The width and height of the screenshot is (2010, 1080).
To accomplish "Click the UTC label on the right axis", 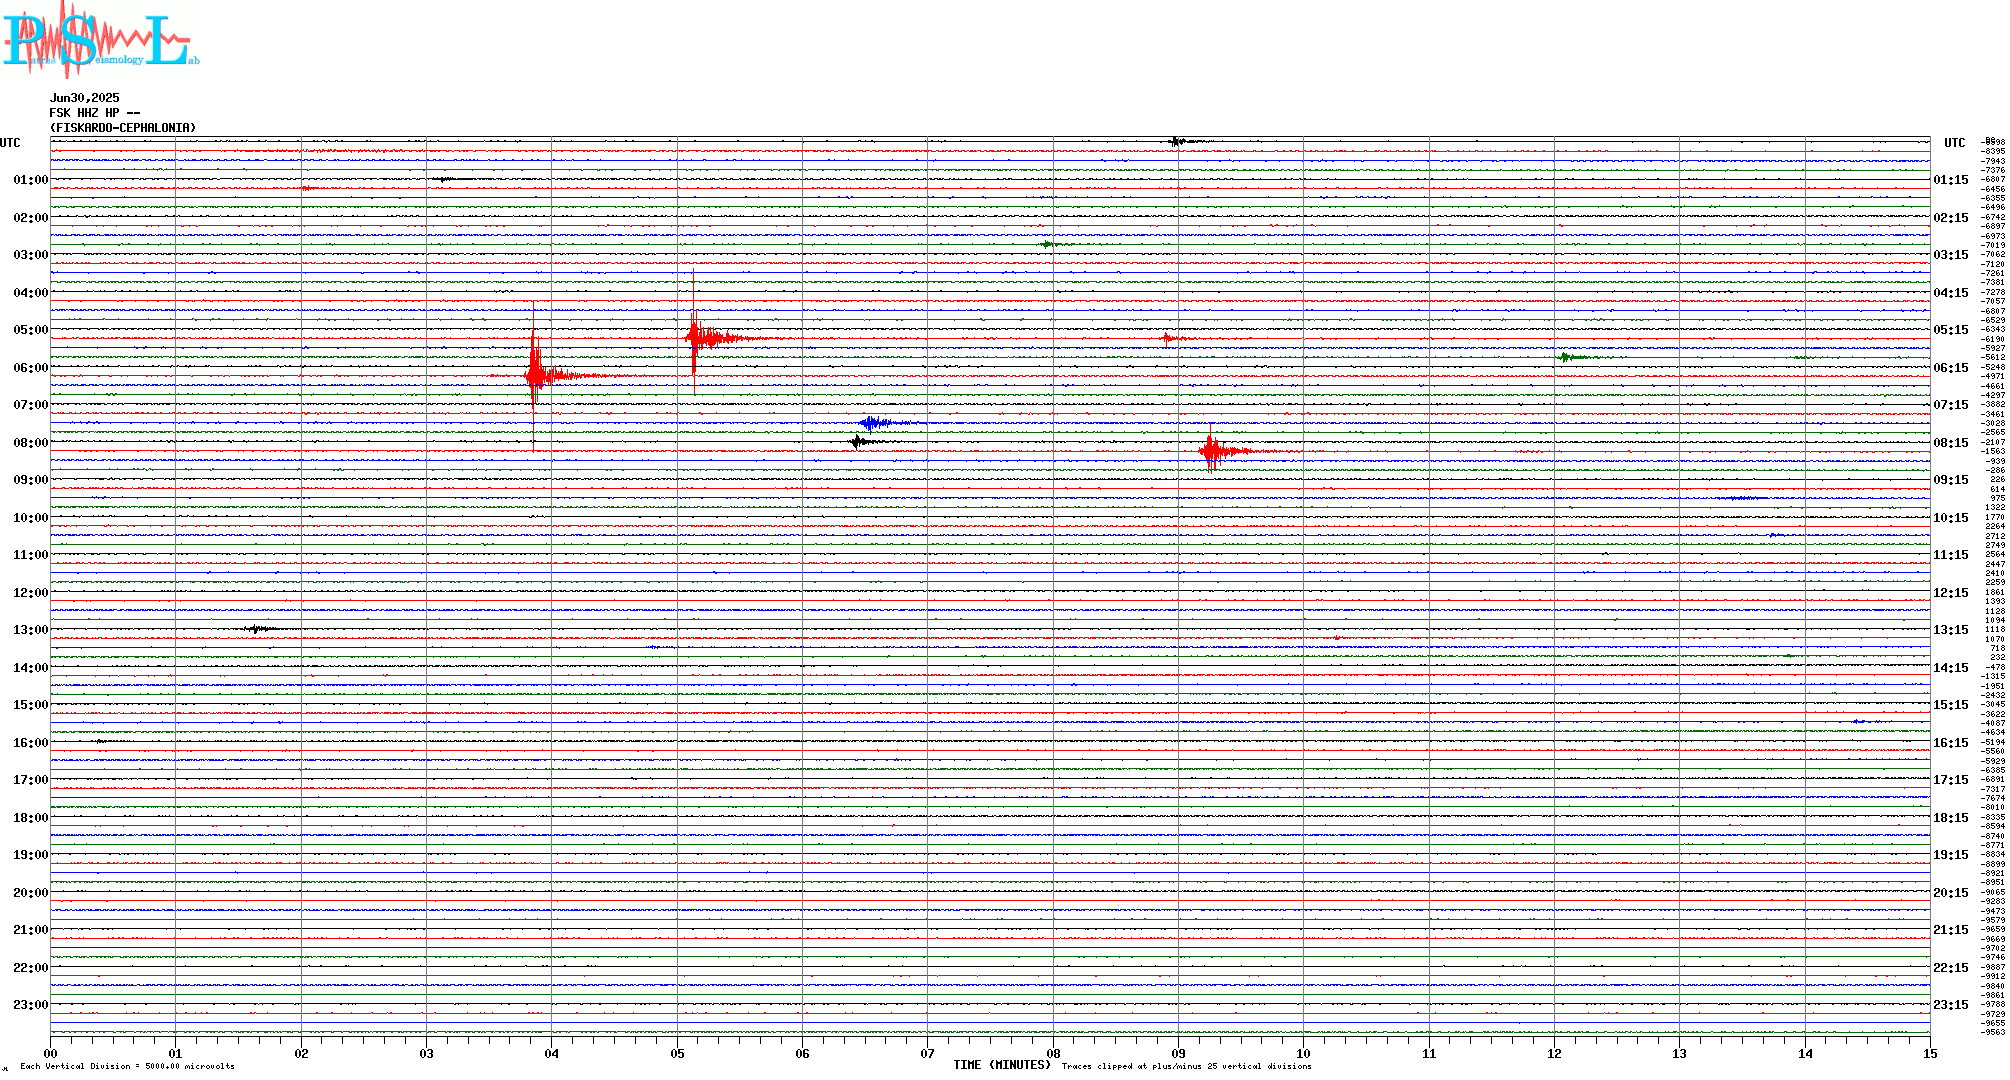I will [1955, 143].
